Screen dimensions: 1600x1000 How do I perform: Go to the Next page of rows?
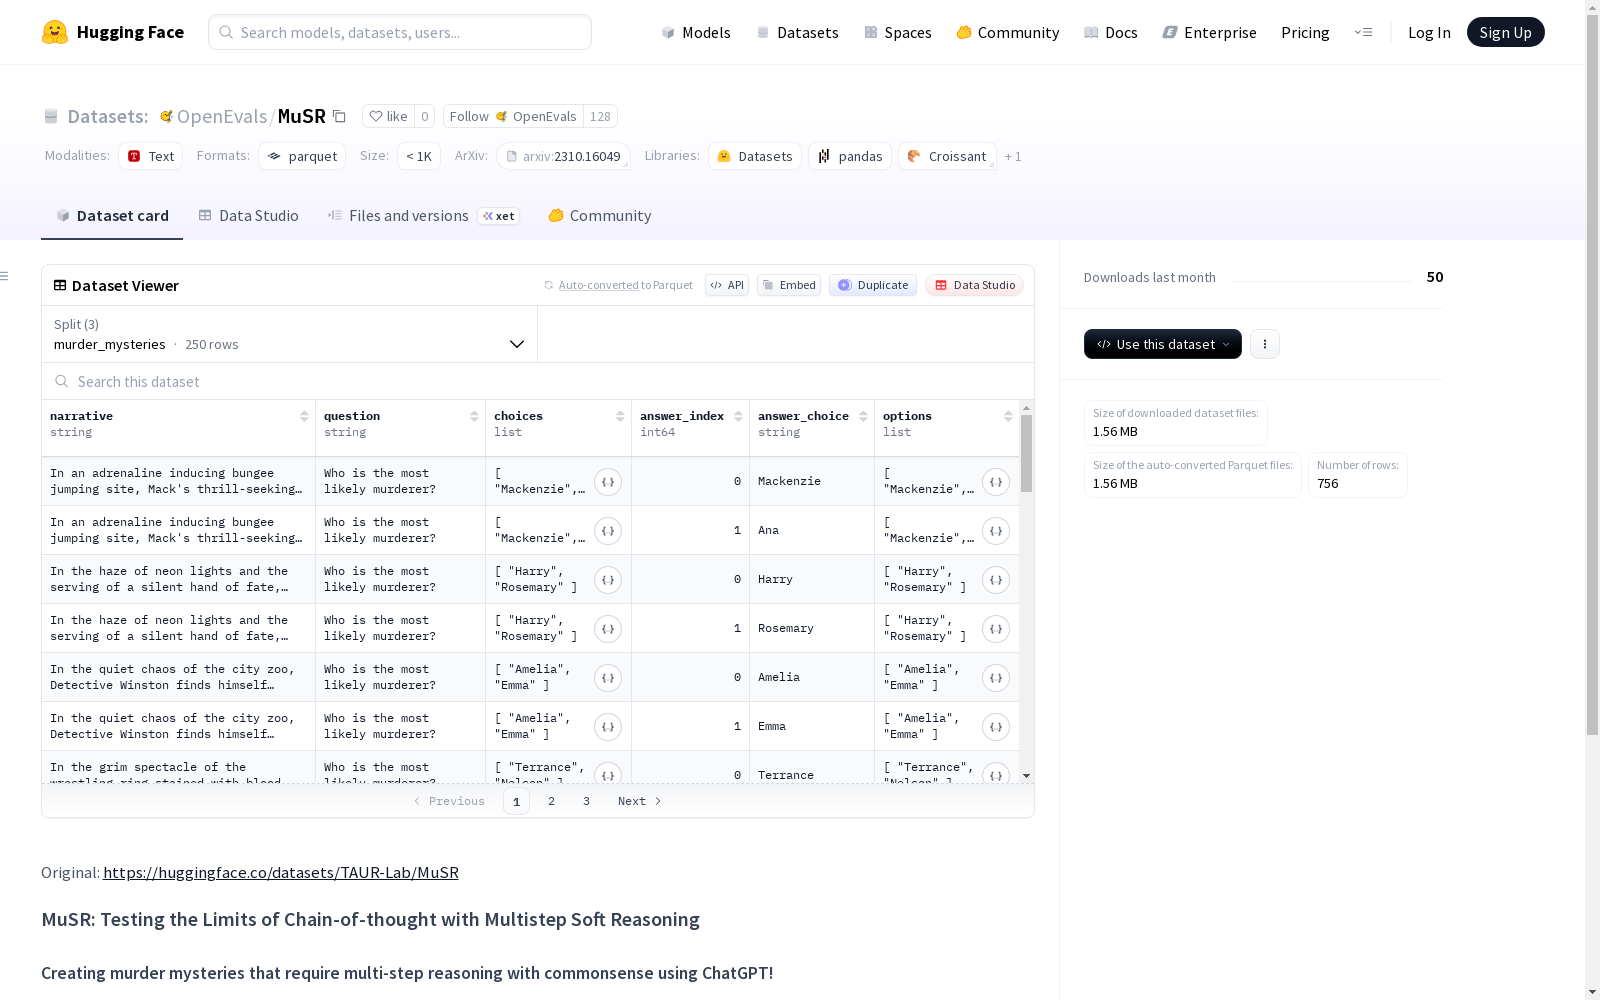click(640, 801)
